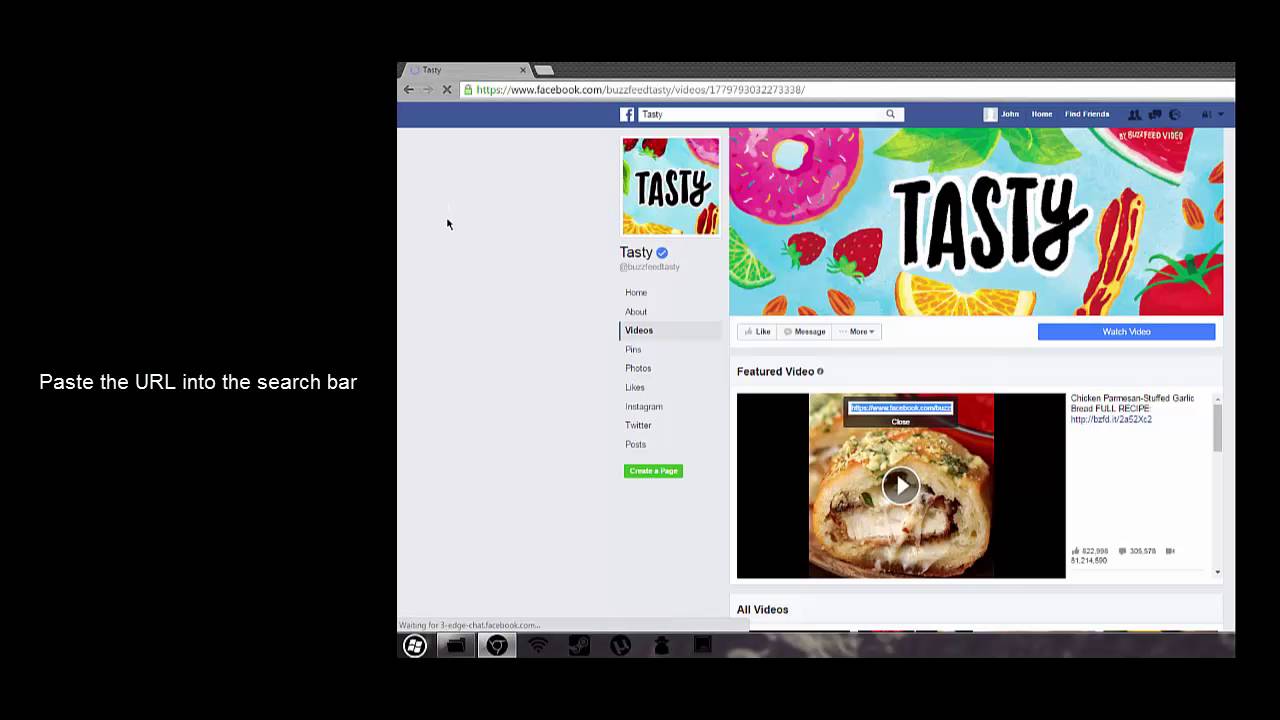Screen dimensions: 1280x720
Task: Open Twitter in the page sidebar
Action: coord(638,425)
